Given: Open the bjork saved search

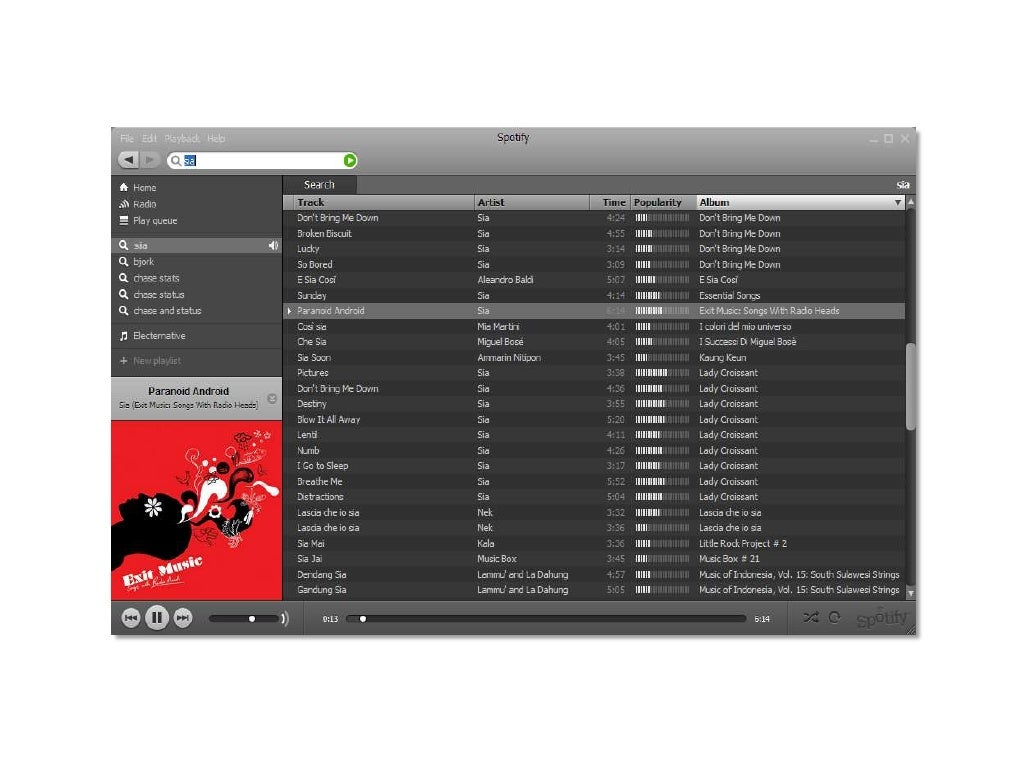Looking at the screenshot, I should pyautogui.click(x=143, y=262).
